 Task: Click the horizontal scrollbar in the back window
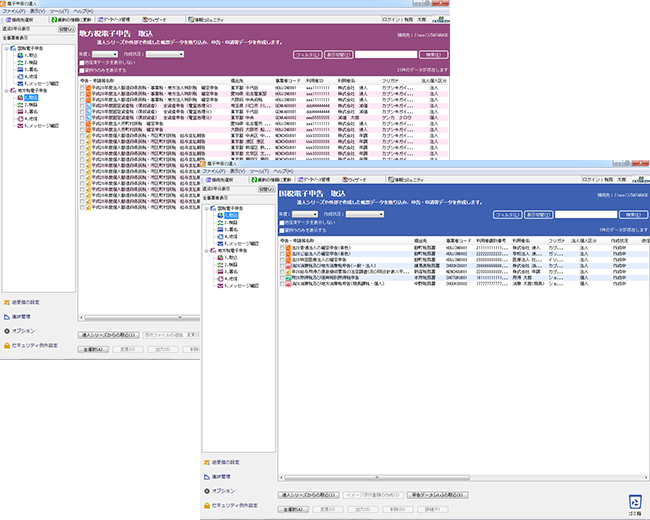tap(139, 318)
